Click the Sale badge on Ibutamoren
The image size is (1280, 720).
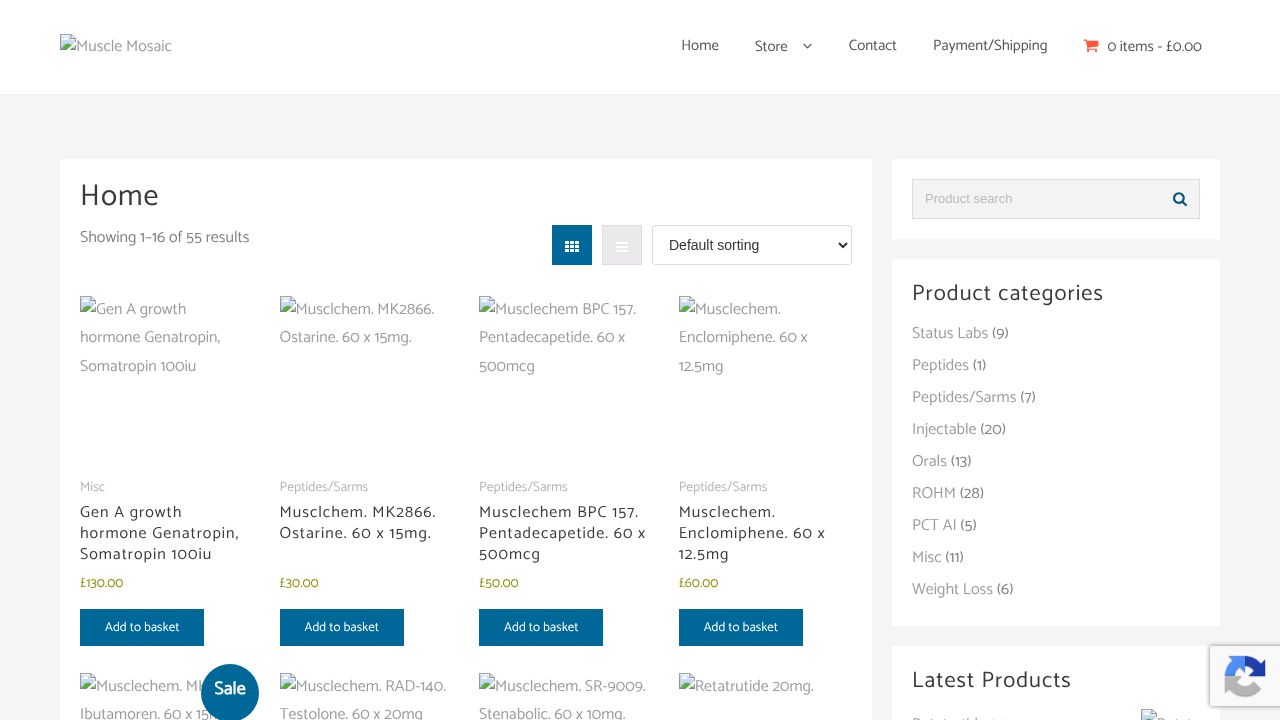(230, 690)
